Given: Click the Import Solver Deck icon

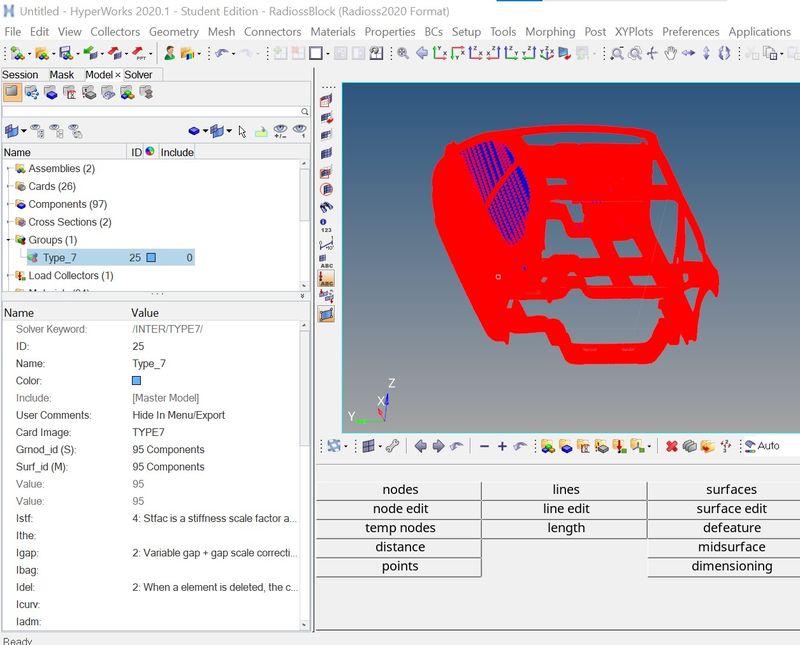Looking at the screenshot, I should click(91, 53).
